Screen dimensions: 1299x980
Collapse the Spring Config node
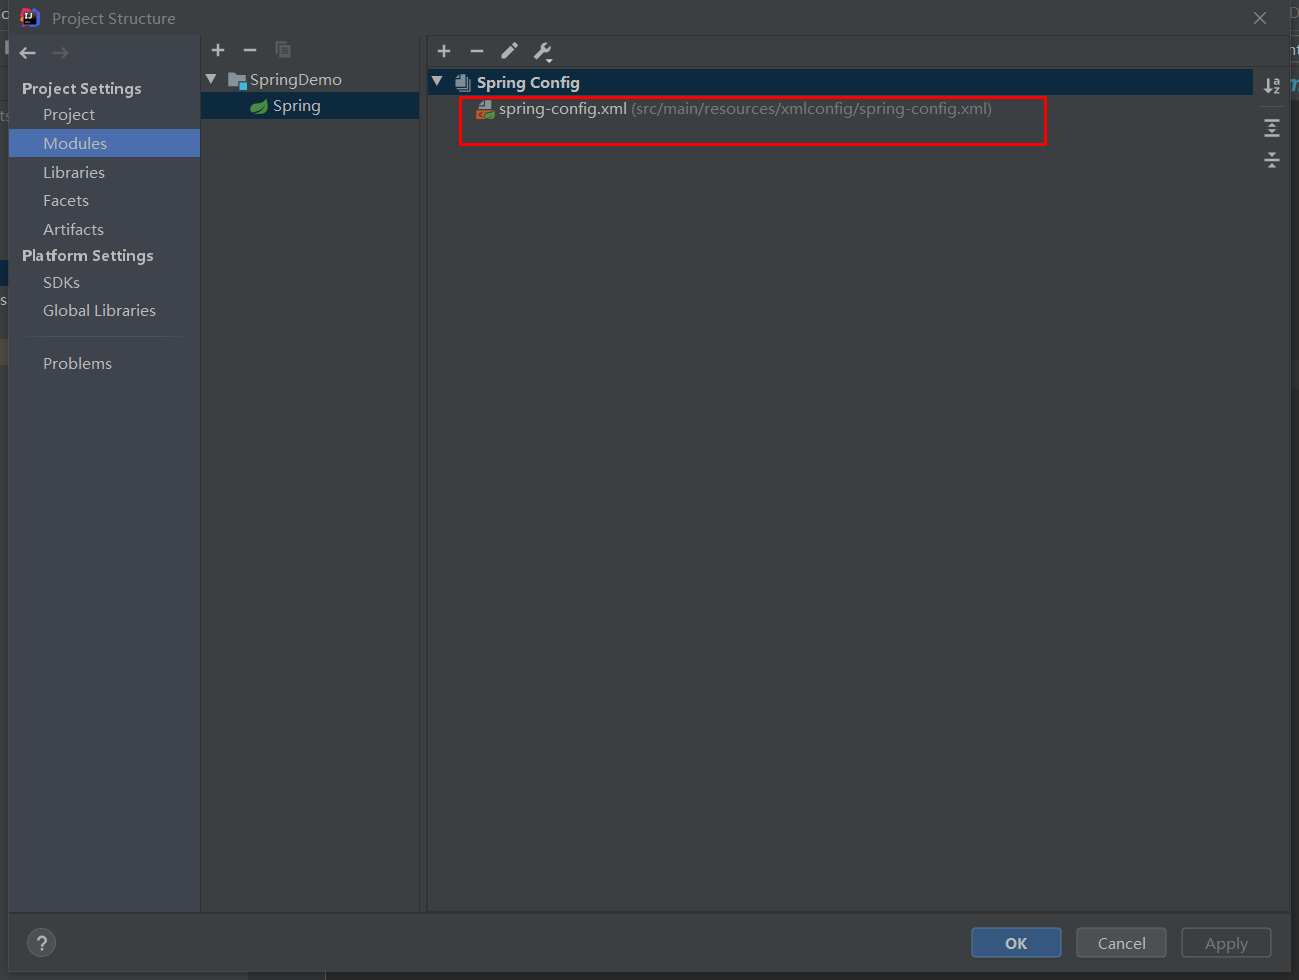(x=437, y=81)
